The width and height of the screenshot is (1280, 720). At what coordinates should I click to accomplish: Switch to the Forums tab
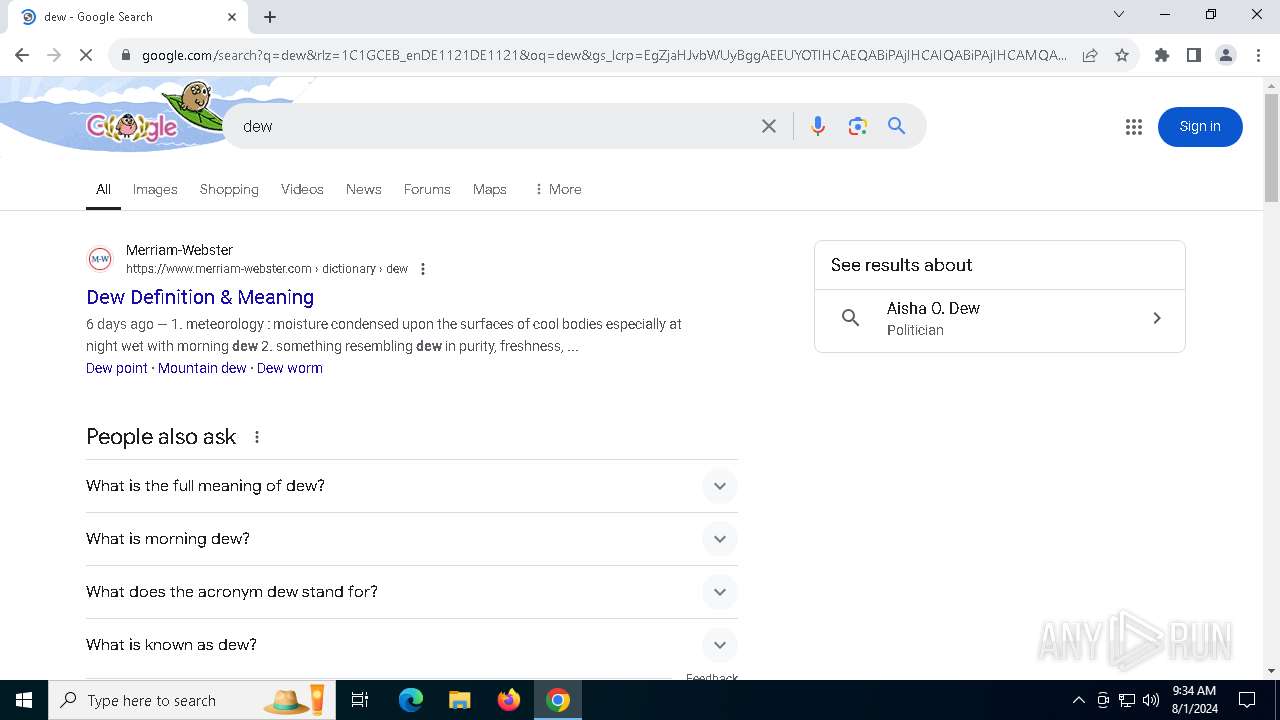click(x=427, y=189)
